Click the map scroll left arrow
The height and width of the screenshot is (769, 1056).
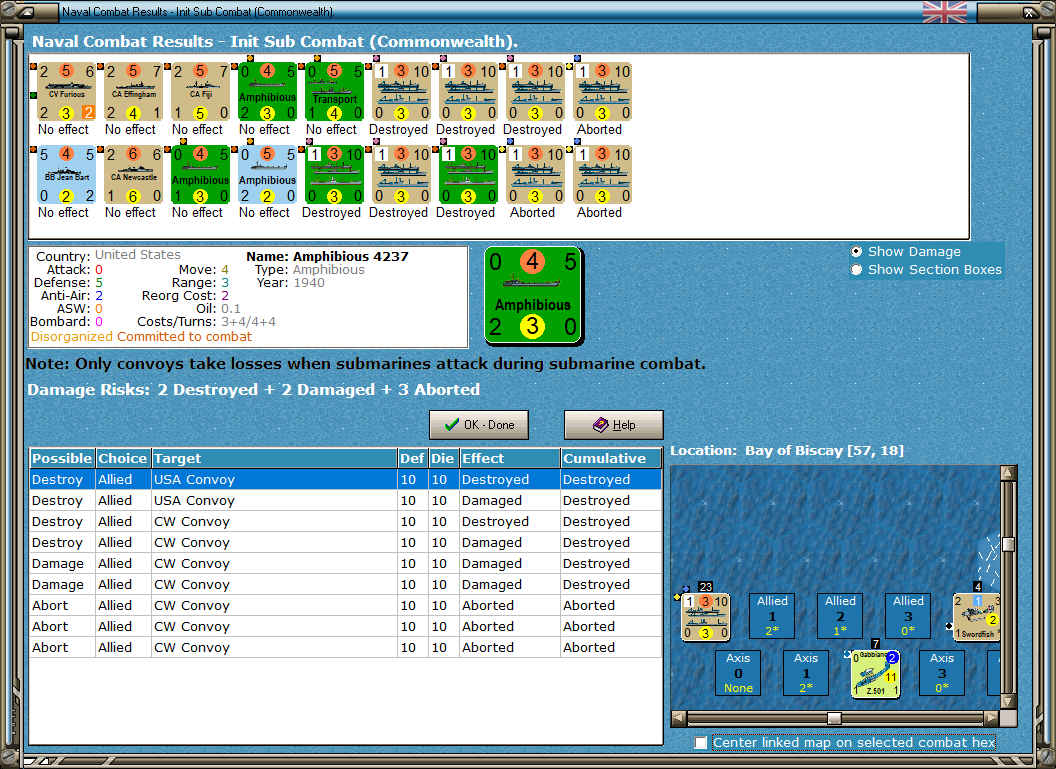[679, 718]
